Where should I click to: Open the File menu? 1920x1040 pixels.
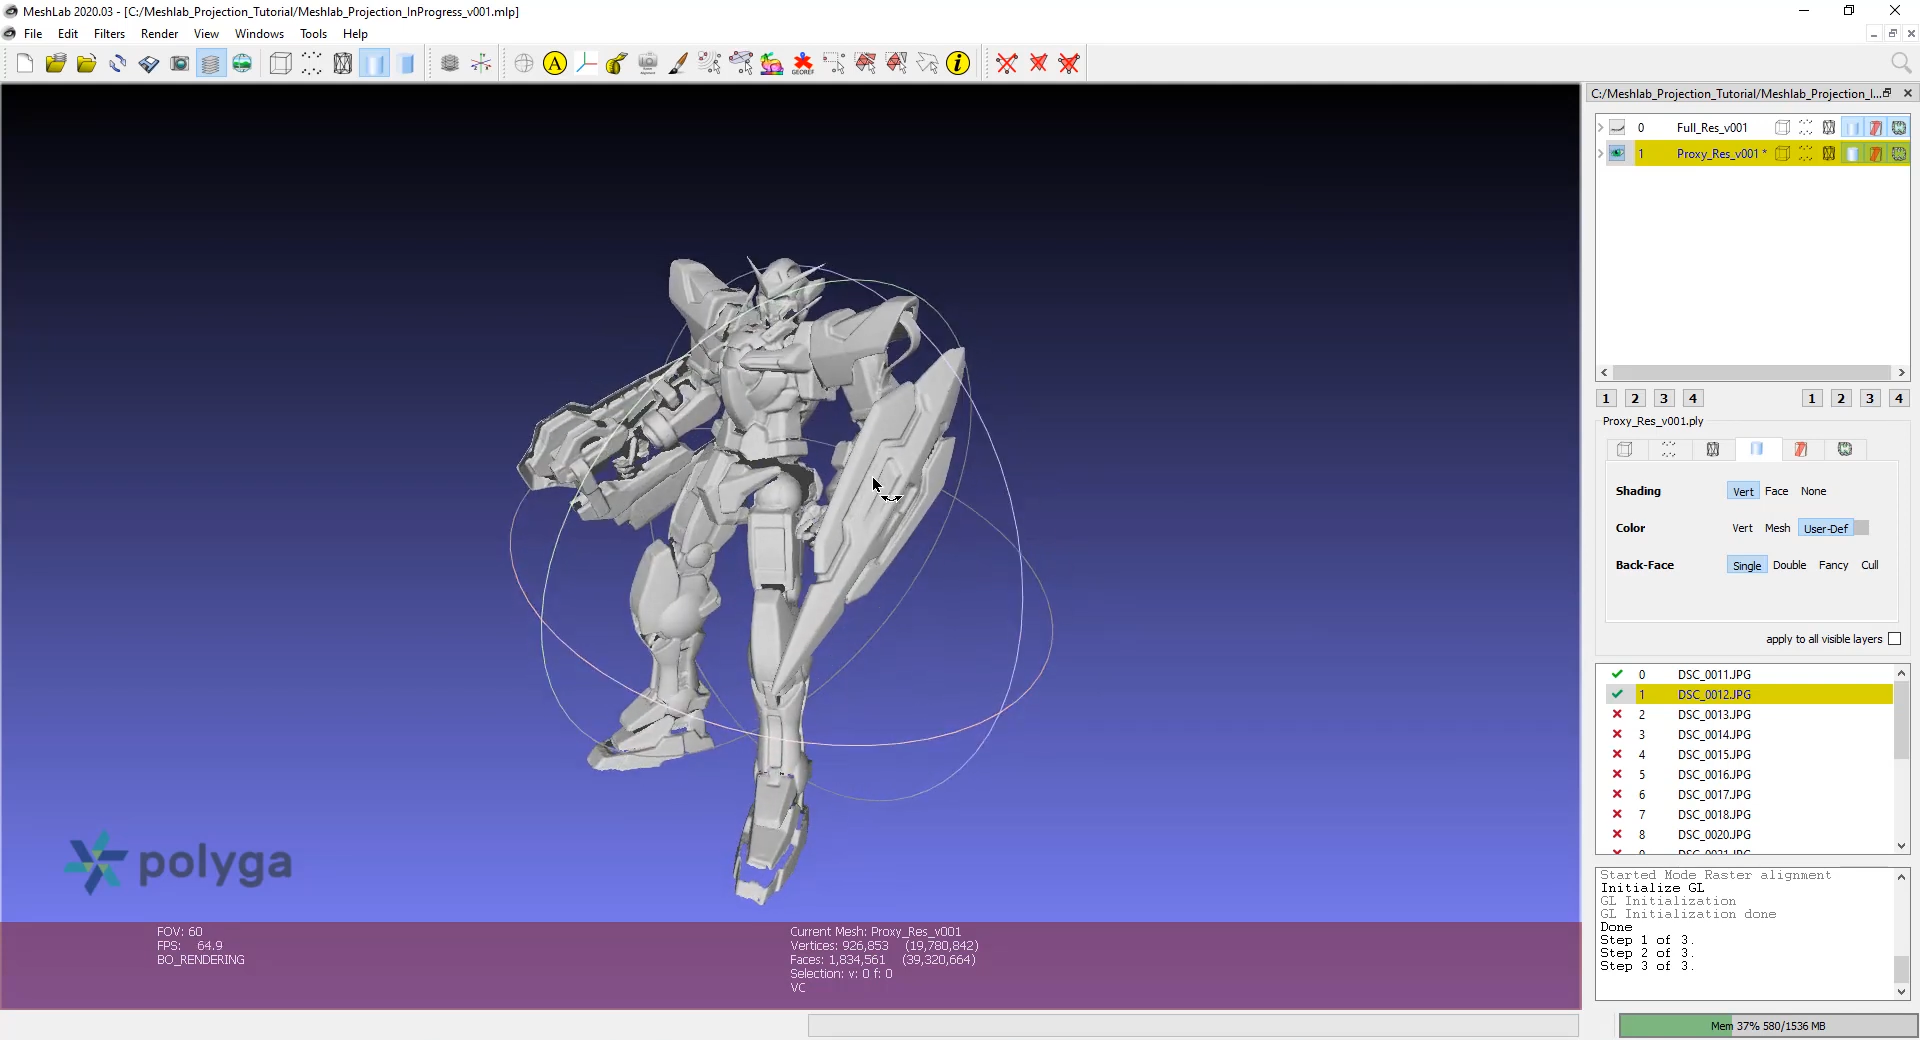[33, 34]
